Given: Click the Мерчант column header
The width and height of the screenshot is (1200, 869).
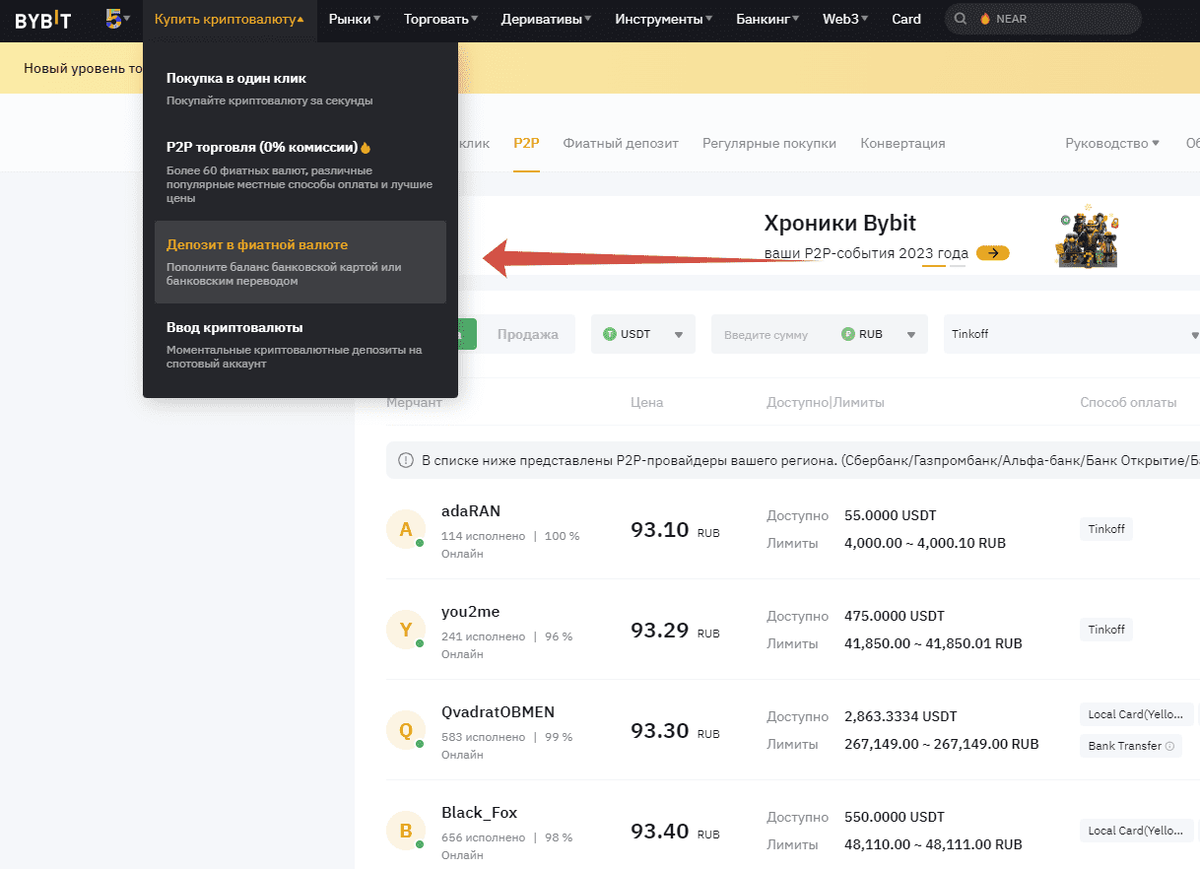Looking at the screenshot, I should [414, 402].
